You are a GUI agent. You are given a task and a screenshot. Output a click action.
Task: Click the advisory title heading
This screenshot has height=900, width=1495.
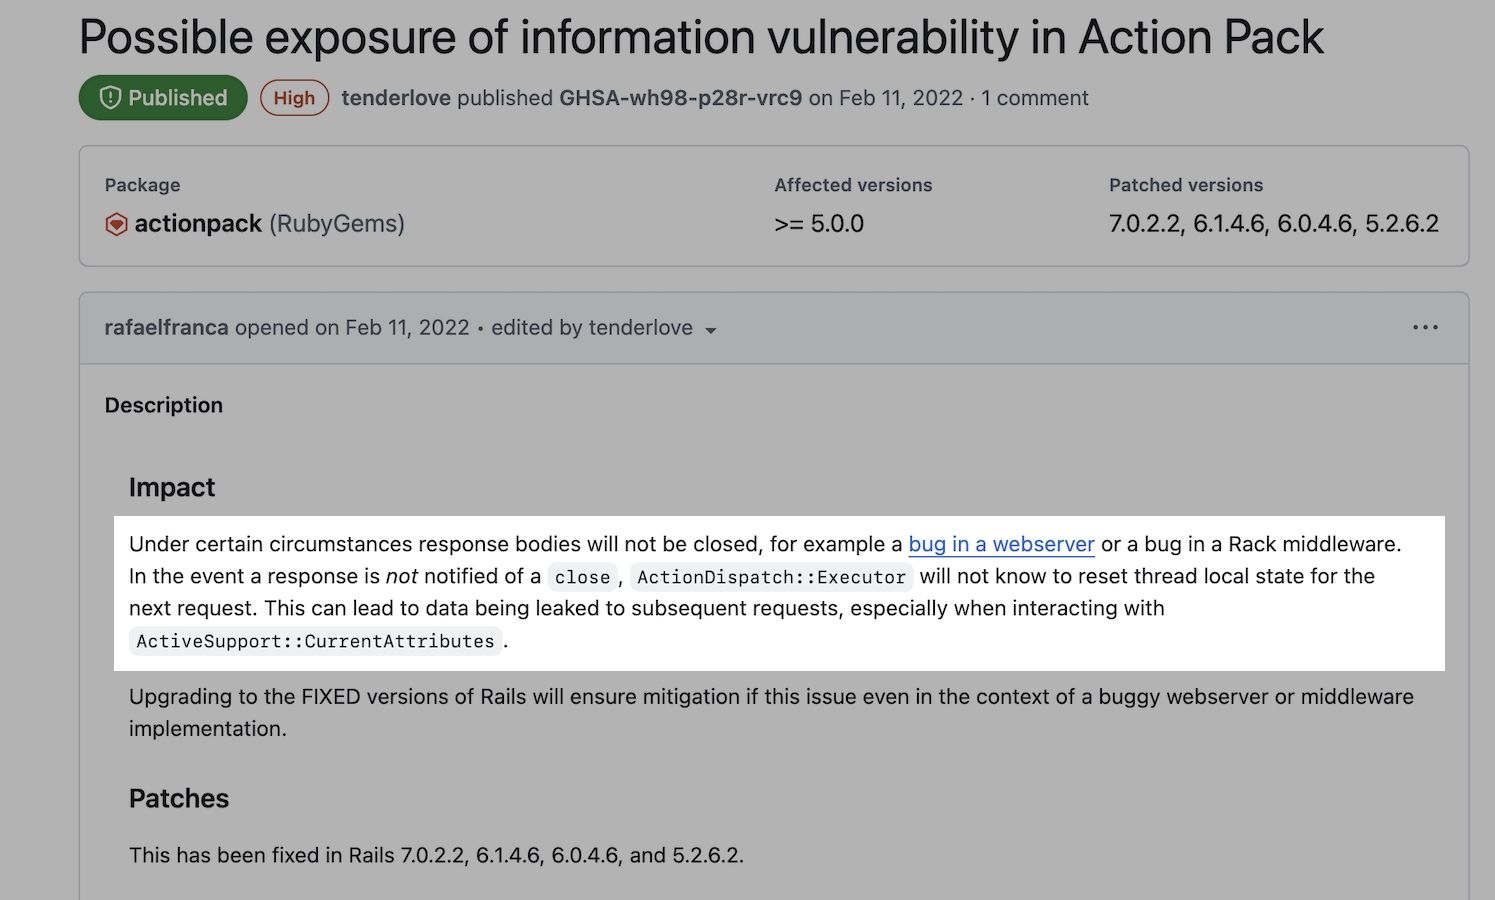click(701, 37)
